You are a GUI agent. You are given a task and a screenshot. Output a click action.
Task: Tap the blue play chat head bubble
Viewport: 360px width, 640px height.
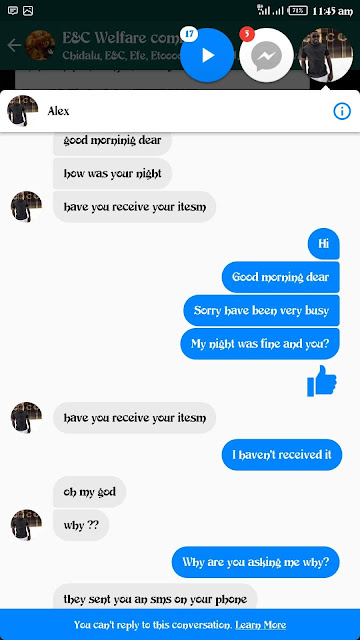pyautogui.click(x=207, y=55)
